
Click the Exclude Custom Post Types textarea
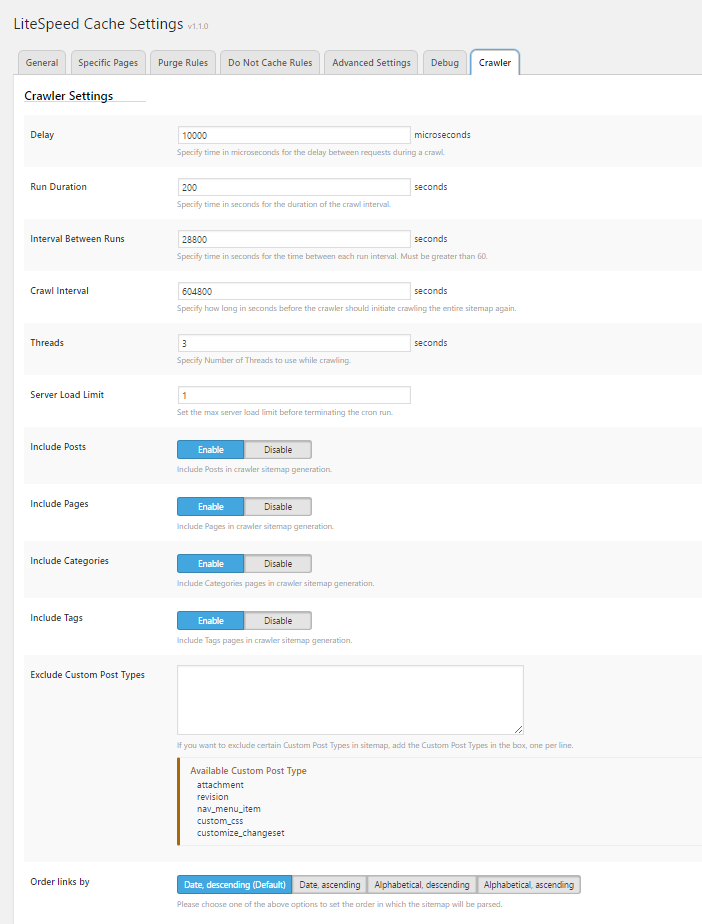(350, 700)
